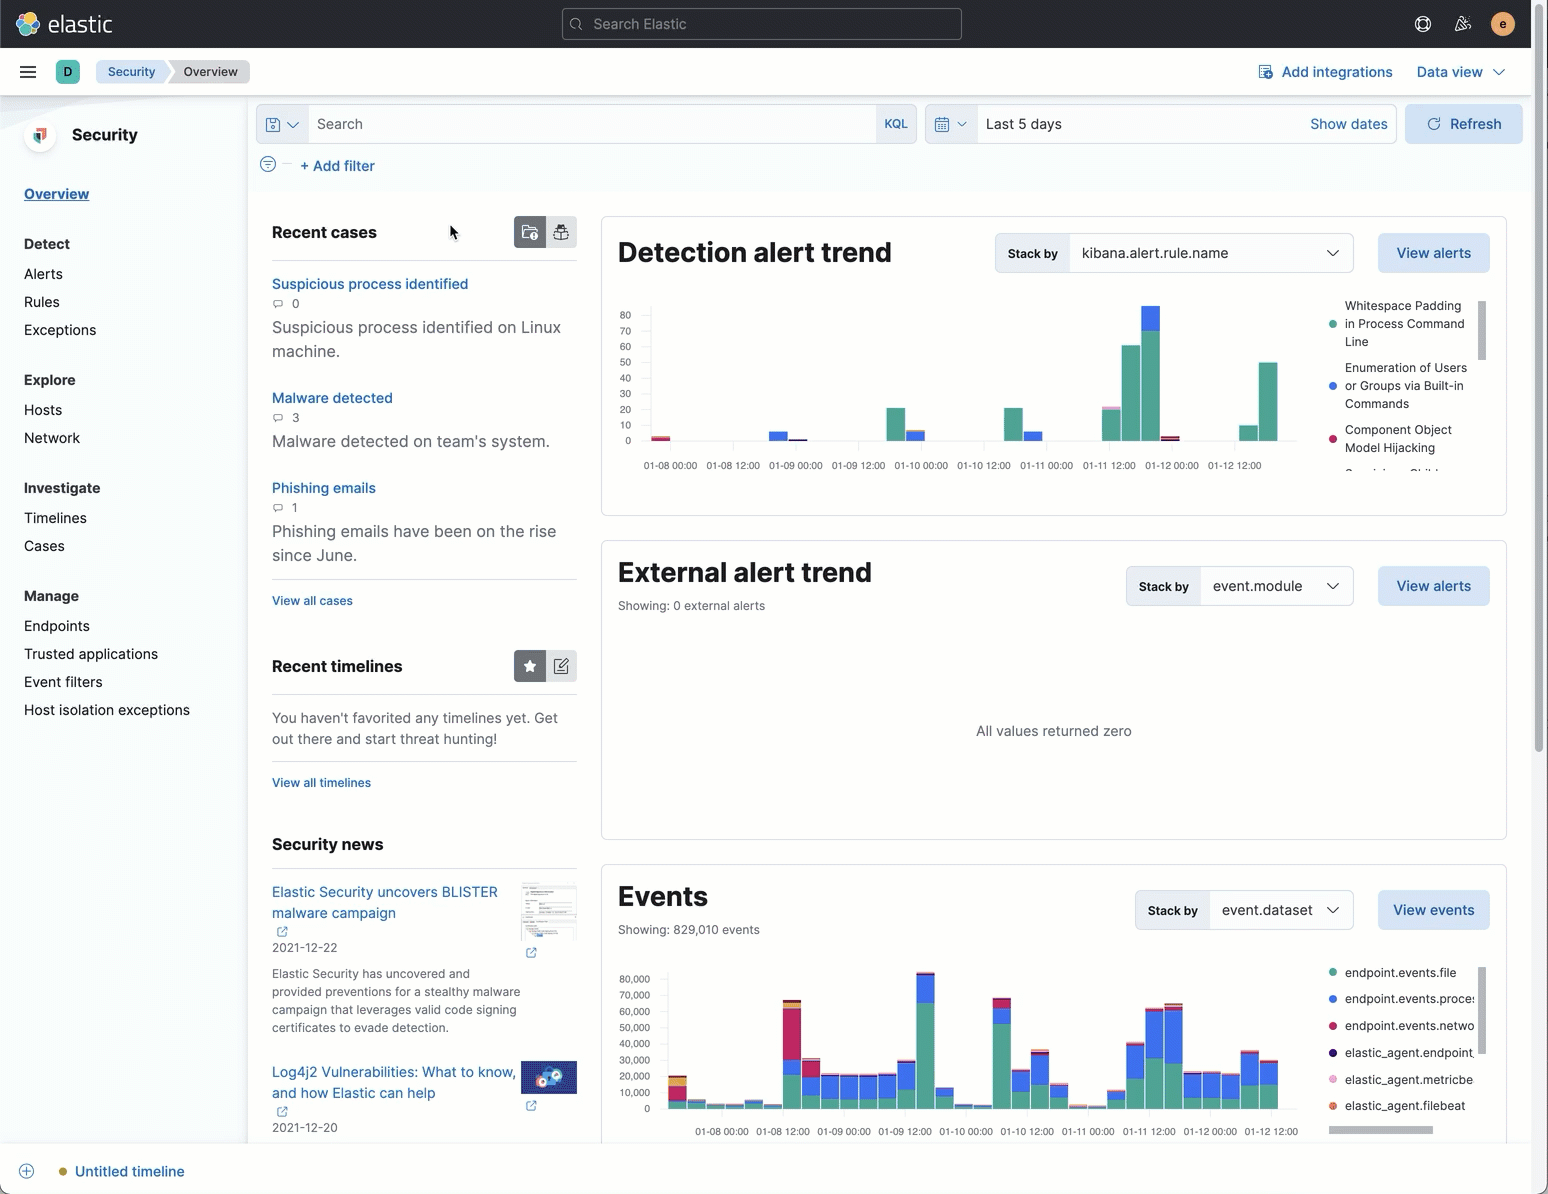Viewport: 1548px width, 1194px height.
Task: Open the newsfeed icon in header
Action: tap(1463, 24)
